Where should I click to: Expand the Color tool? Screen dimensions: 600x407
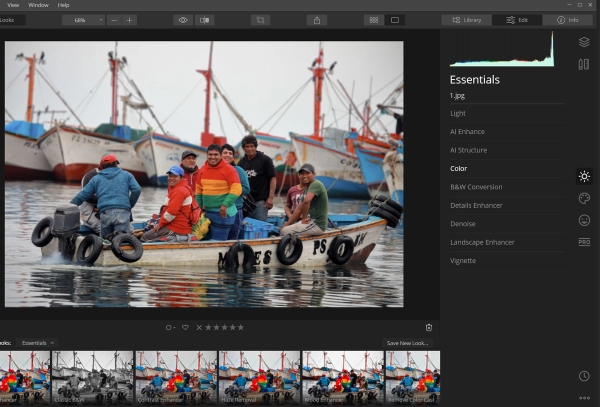507,168
